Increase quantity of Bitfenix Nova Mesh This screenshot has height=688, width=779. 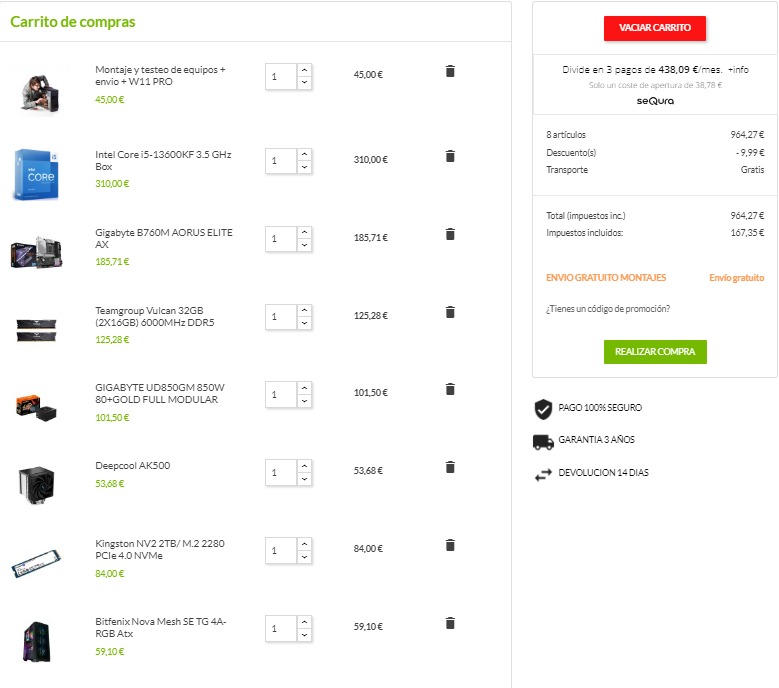(304, 622)
